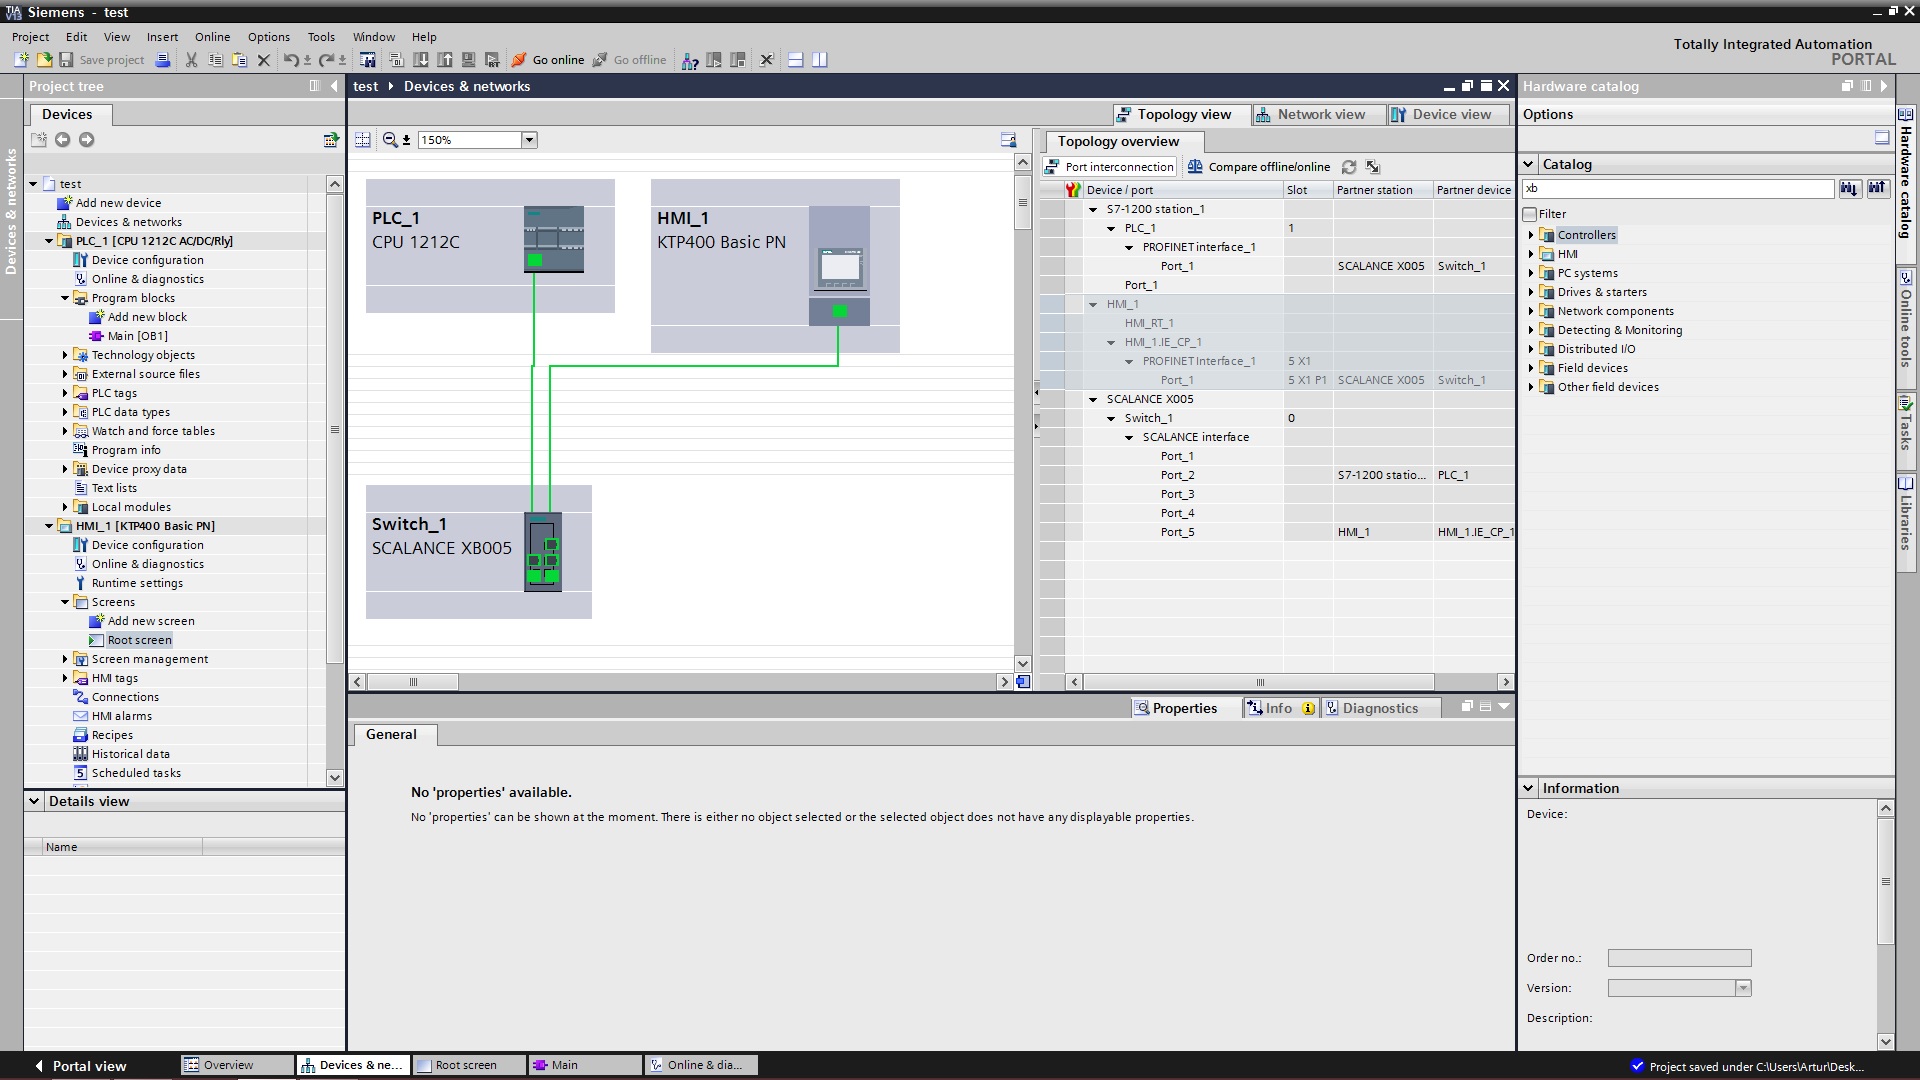Image resolution: width=1920 pixels, height=1080 pixels.
Task: Click the Stop CPU toolbar icon
Action: tap(738, 60)
